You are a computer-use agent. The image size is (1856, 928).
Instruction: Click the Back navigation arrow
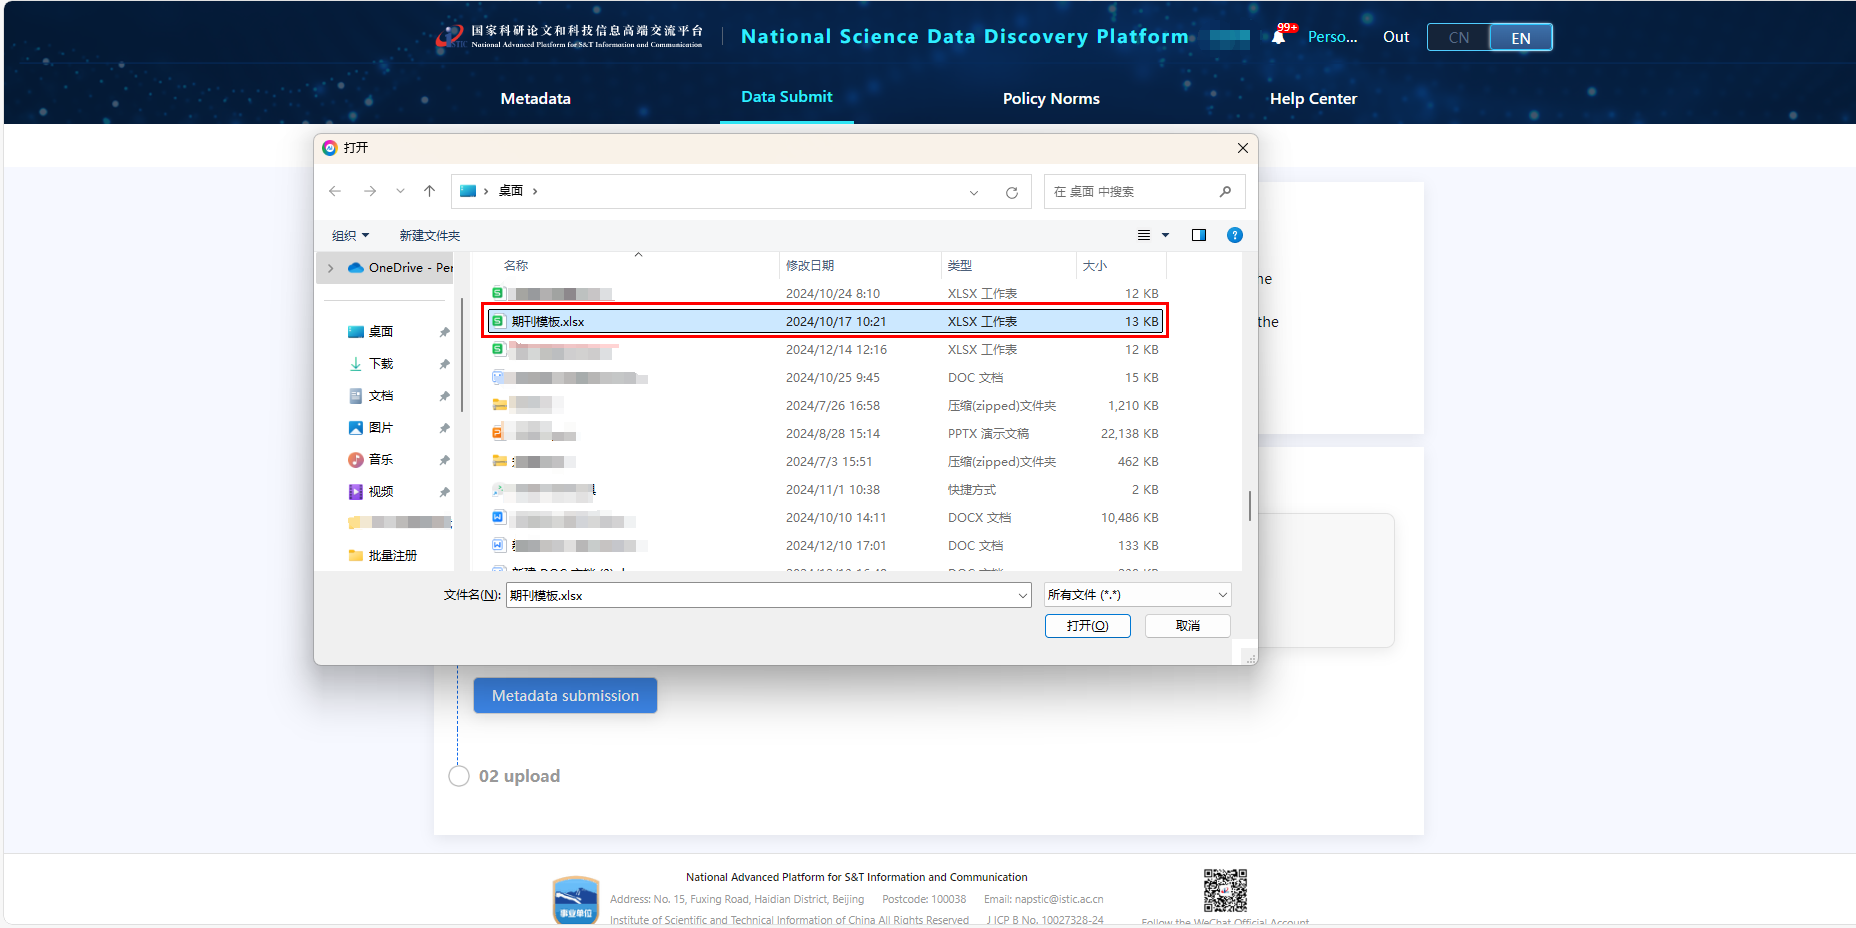pos(335,191)
